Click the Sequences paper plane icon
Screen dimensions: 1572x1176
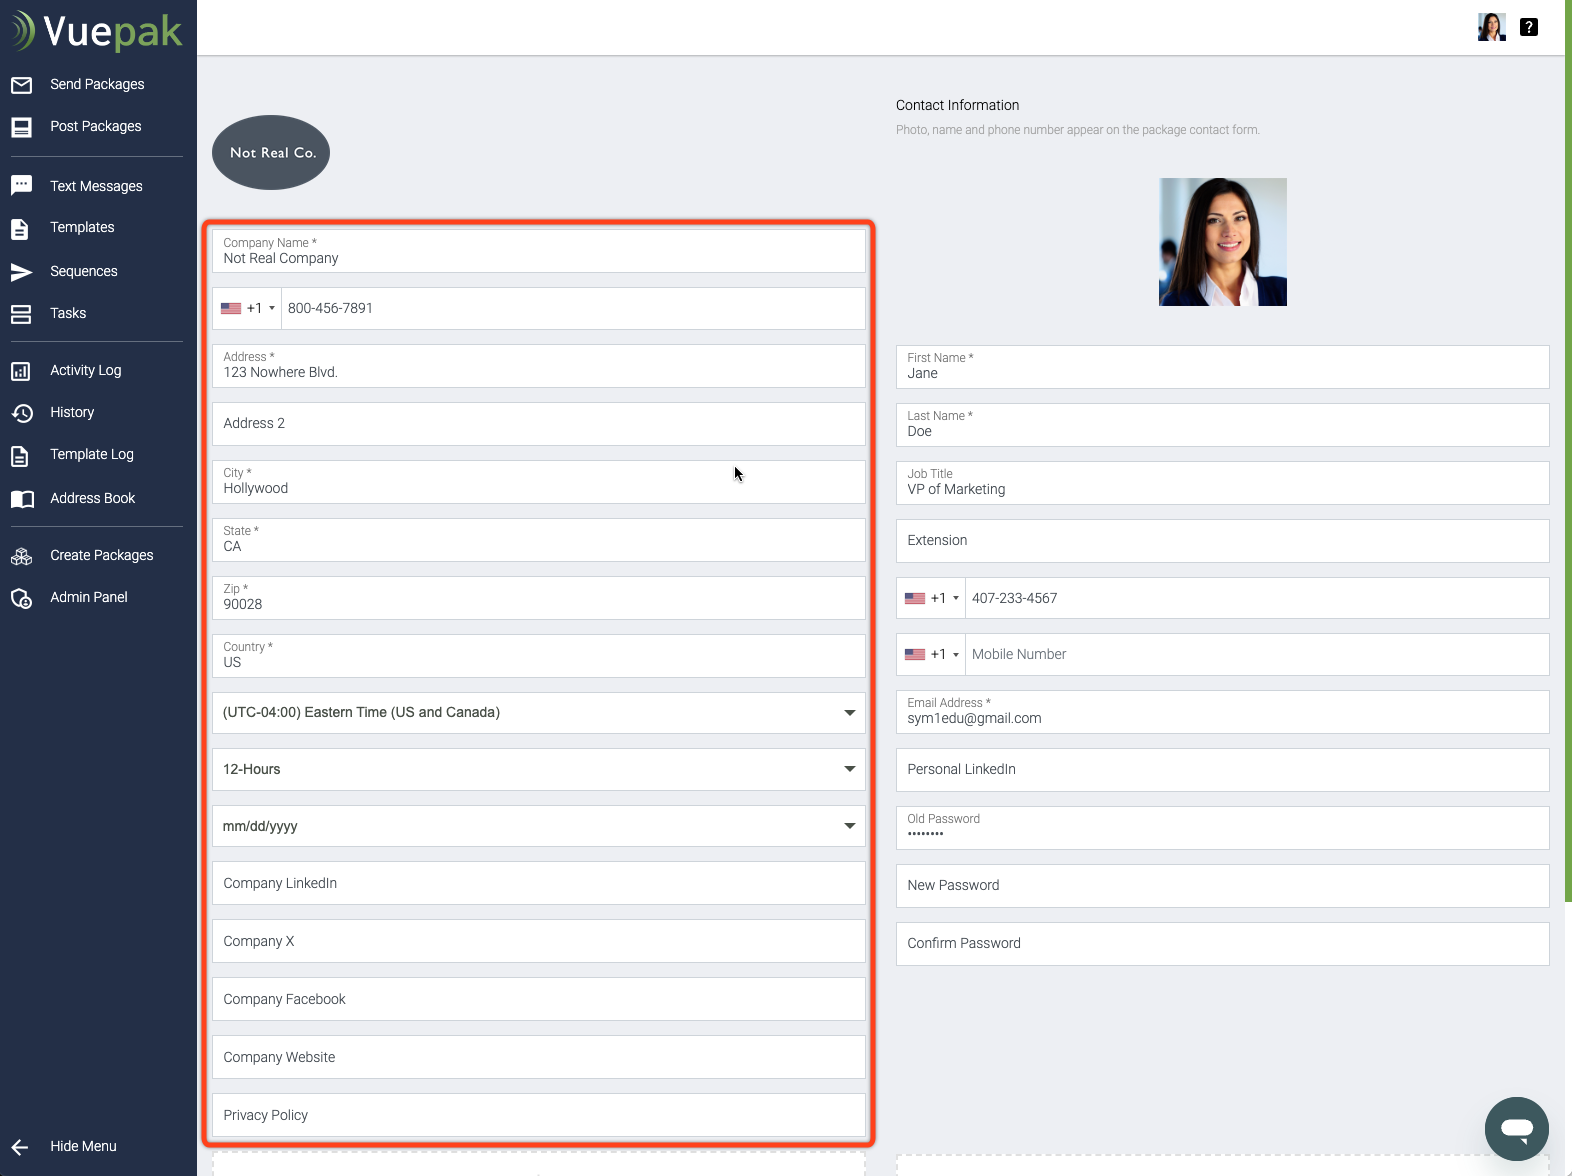point(21,272)
